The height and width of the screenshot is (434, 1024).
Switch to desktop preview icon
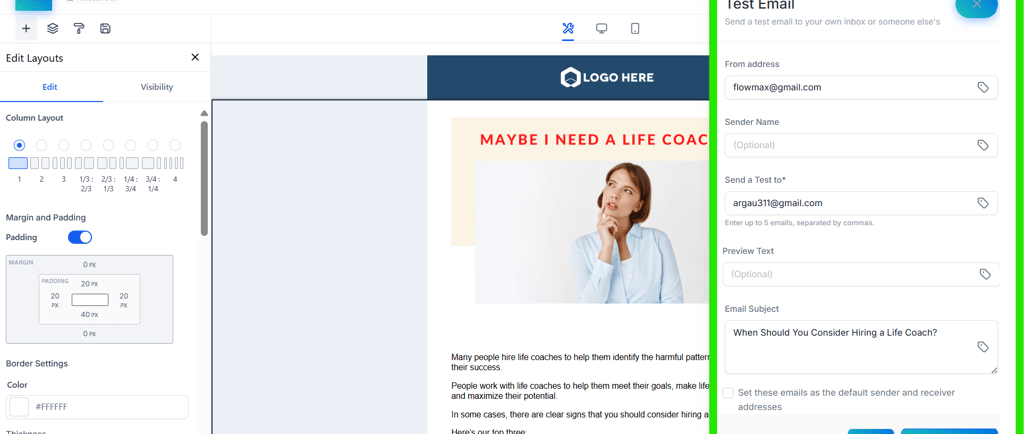601,29
